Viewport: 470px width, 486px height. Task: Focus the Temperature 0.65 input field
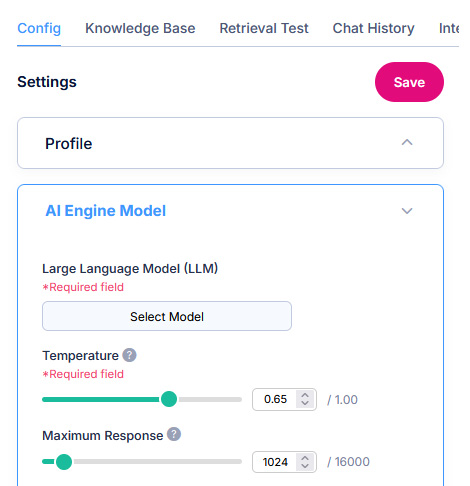coord(275,399)
